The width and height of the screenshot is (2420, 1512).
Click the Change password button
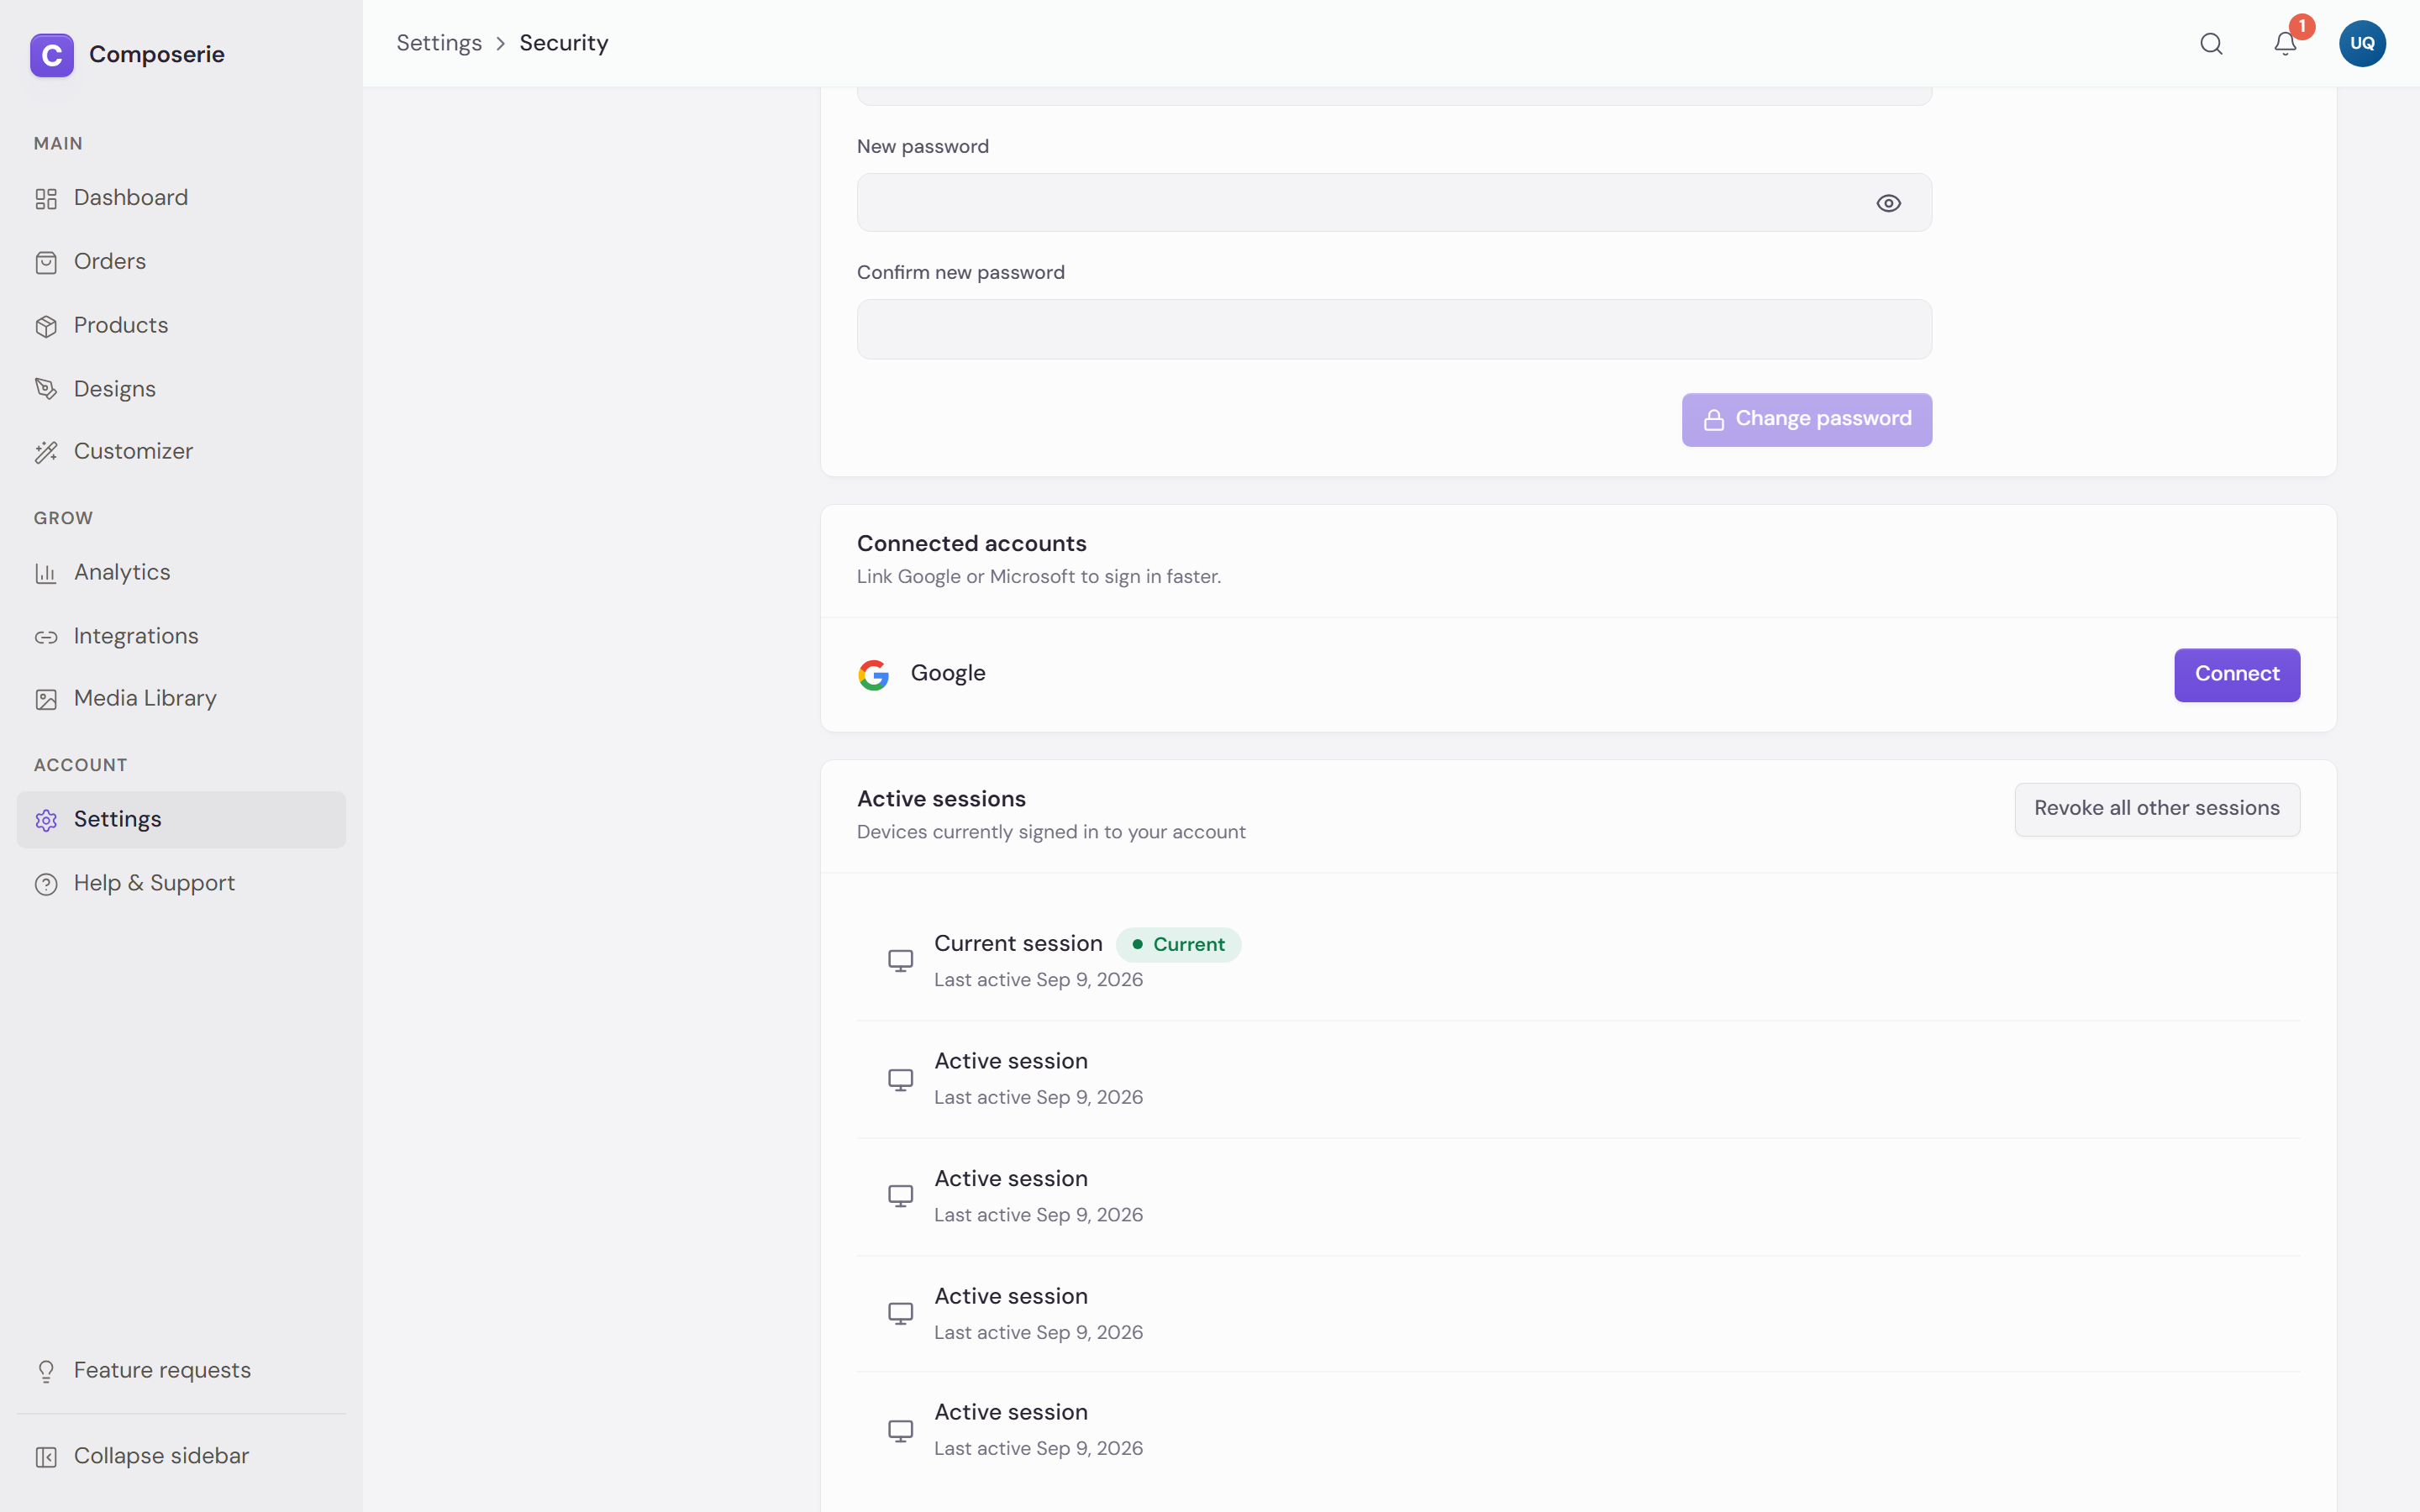click(x=1806, y=420)
